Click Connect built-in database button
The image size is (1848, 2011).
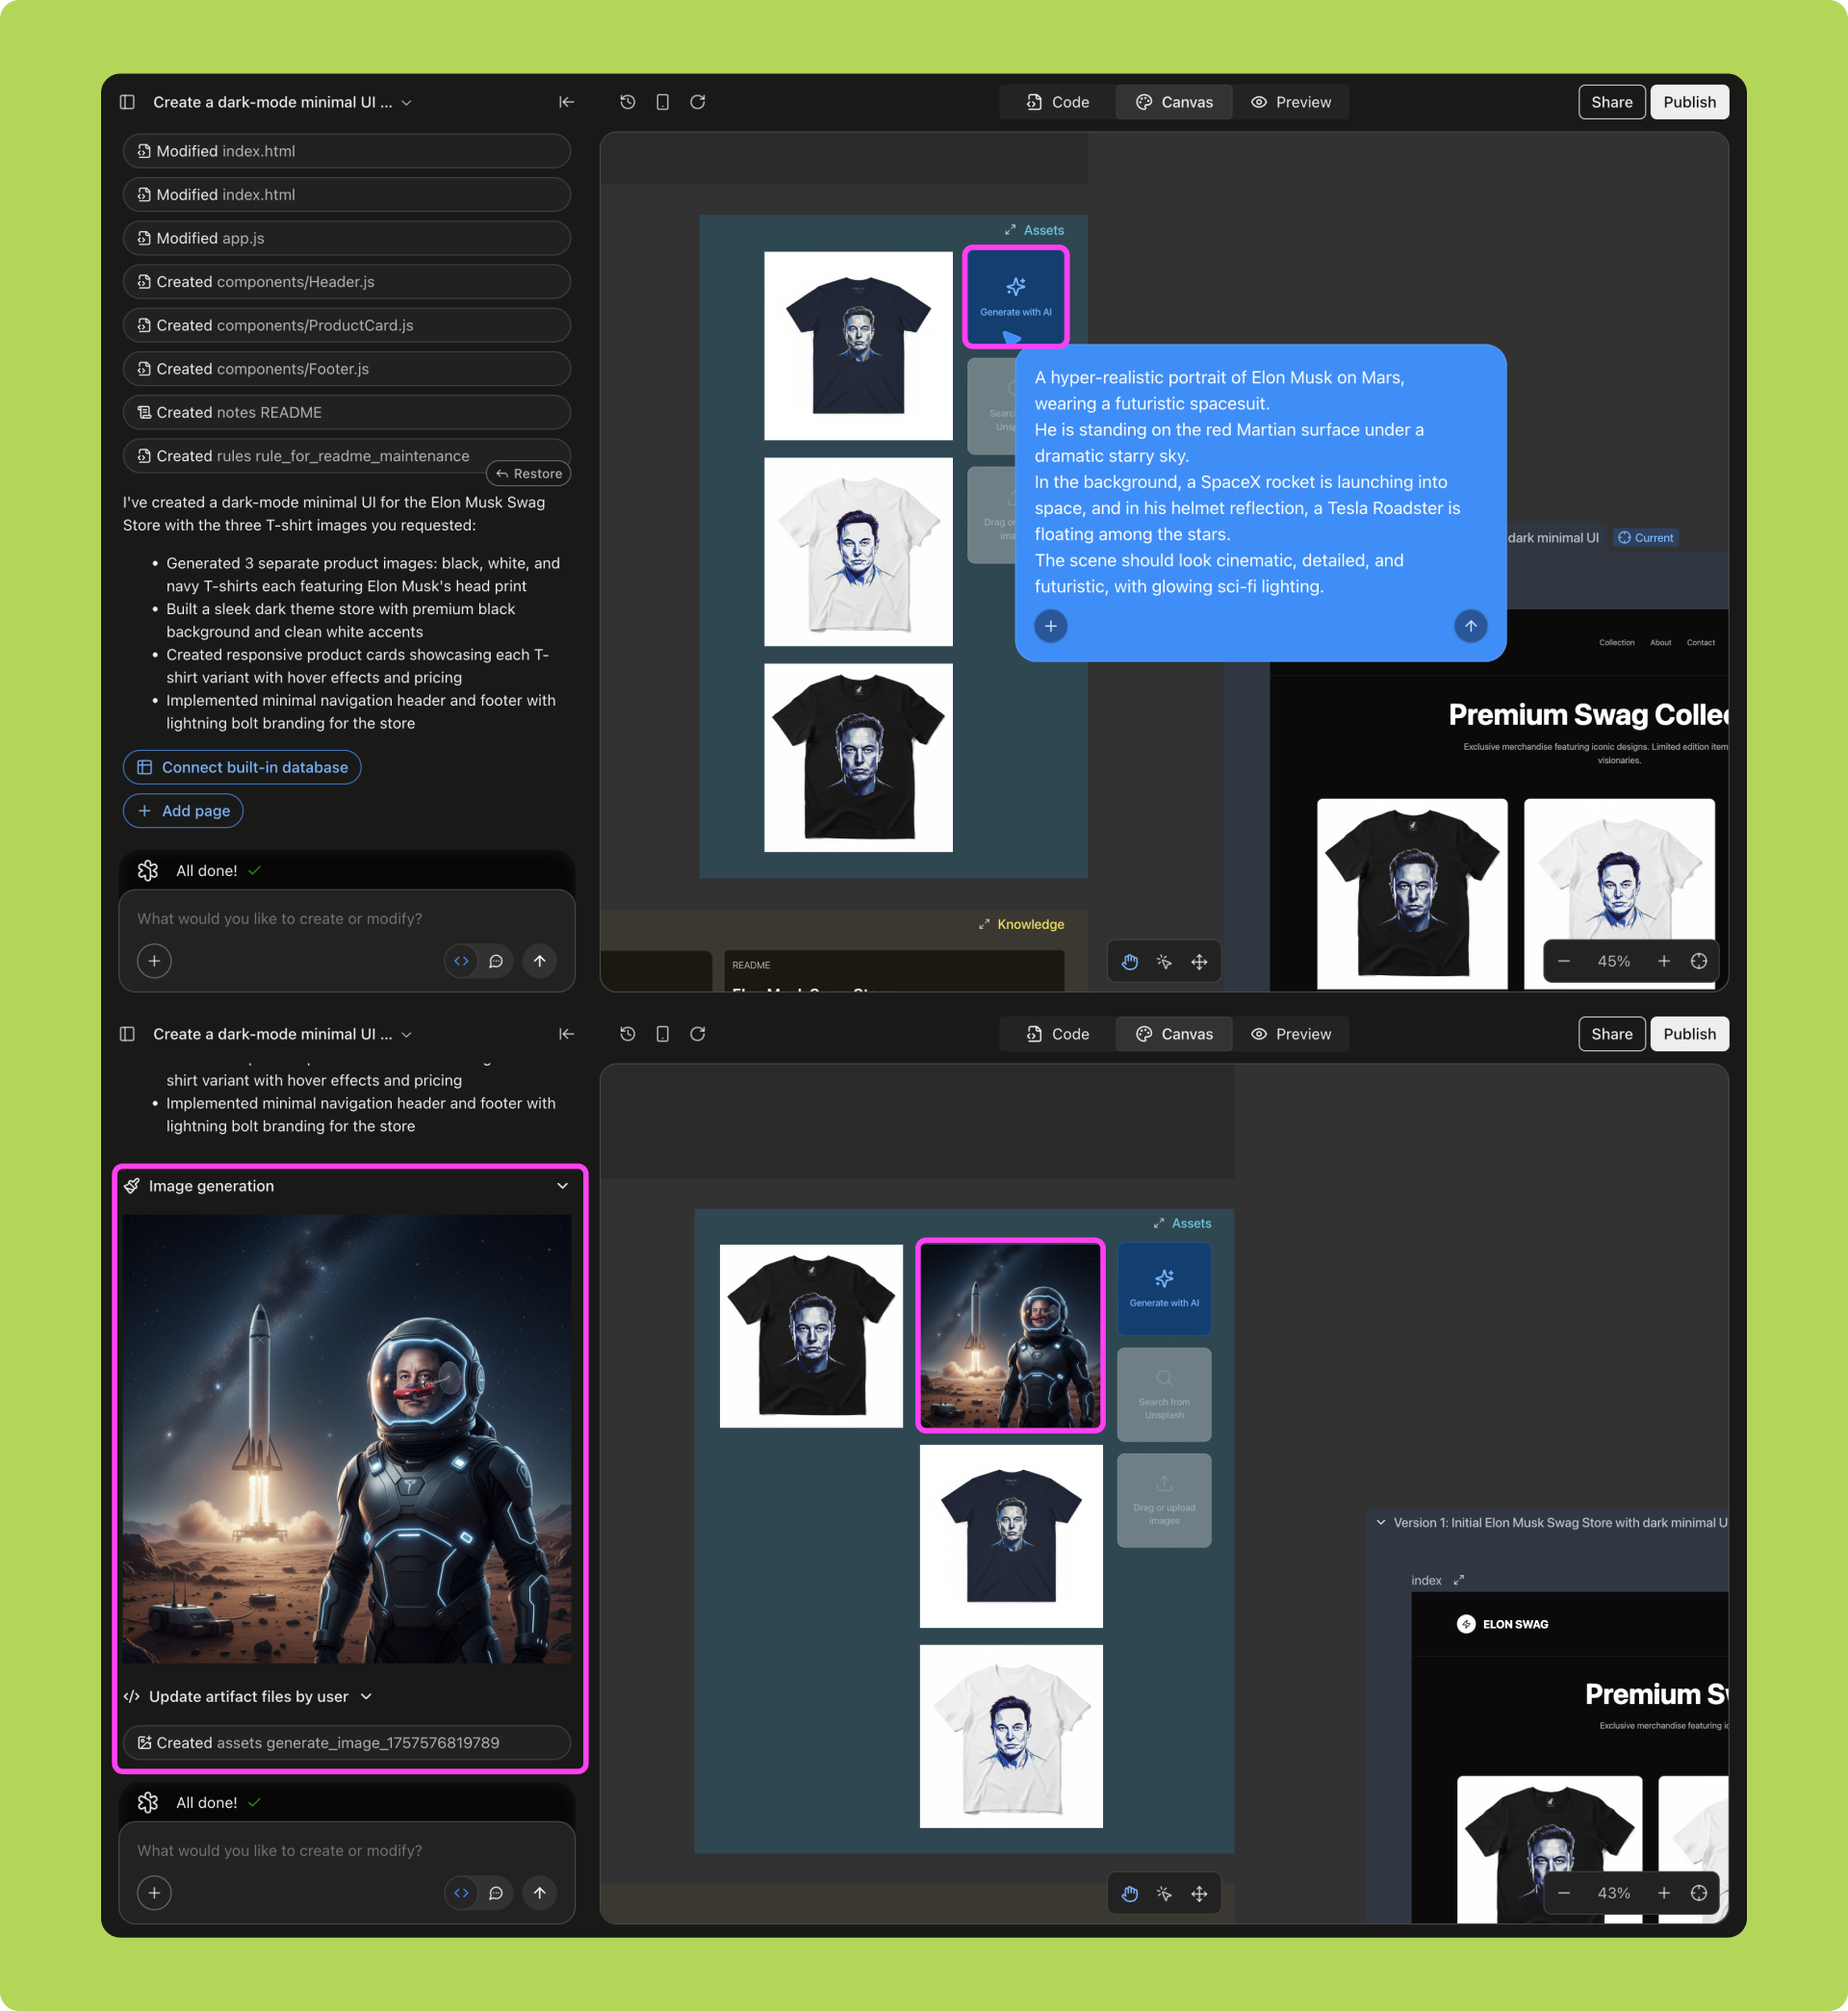click(242, 767)
